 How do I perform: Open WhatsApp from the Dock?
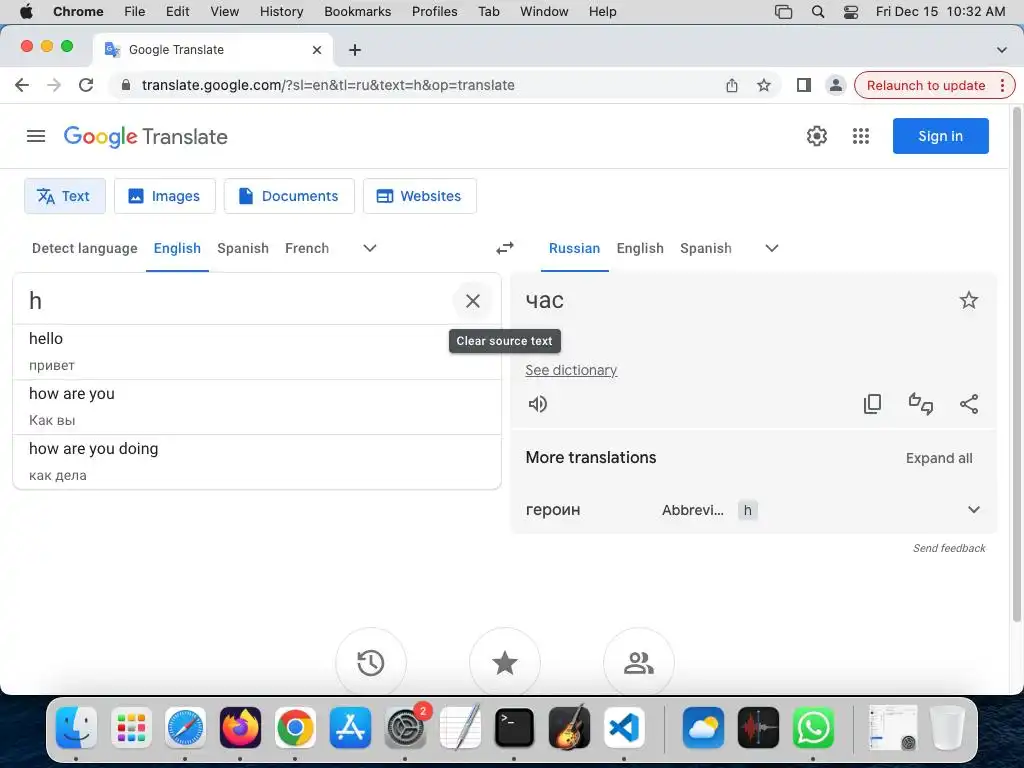click(813, 728)
